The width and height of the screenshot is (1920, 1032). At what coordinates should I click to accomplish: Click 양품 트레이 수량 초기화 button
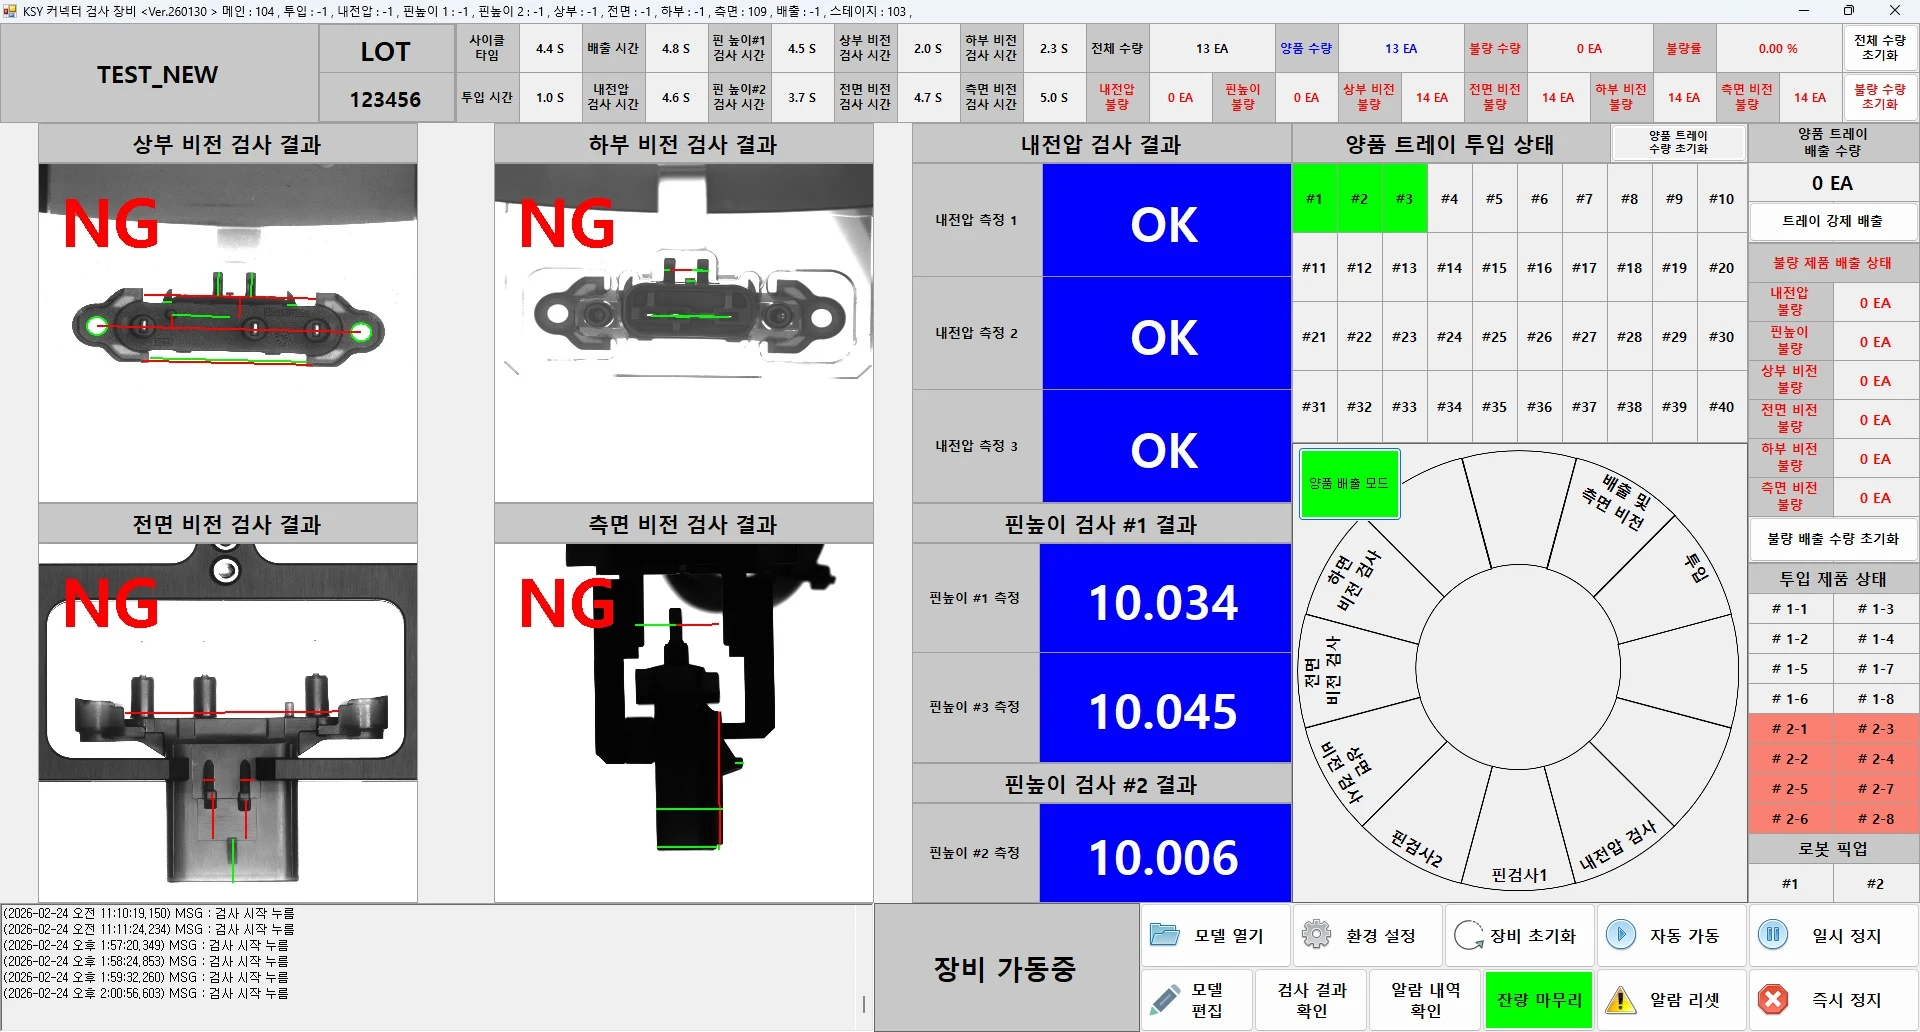[x=1678, y=143]
